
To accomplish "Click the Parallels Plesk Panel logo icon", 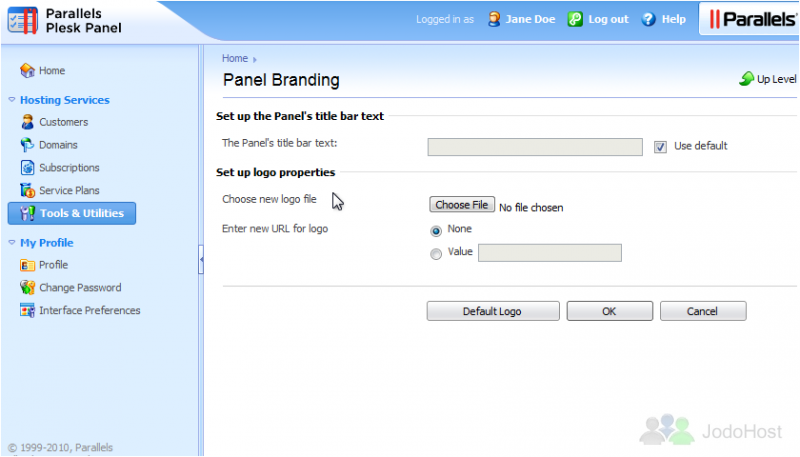I will coord(23,20).
